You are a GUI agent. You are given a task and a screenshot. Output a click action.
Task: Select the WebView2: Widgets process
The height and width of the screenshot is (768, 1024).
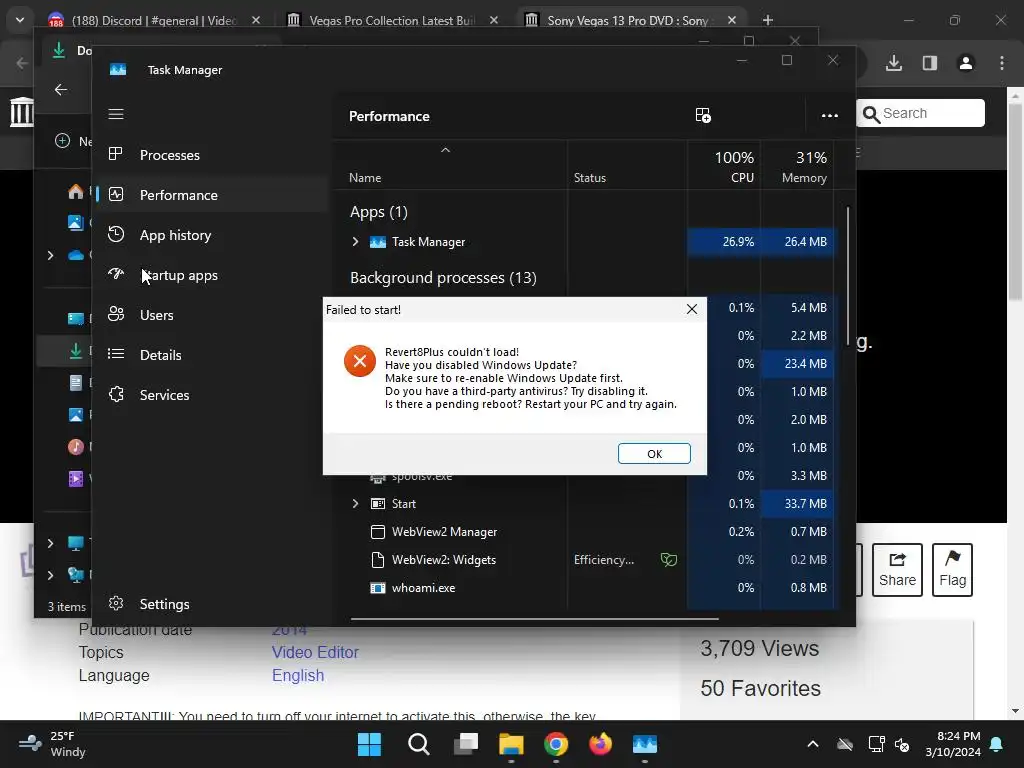[443, 560]
